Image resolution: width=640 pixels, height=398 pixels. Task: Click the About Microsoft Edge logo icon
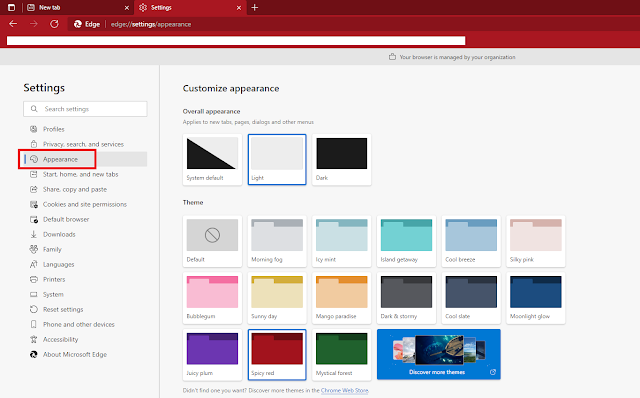pos(34,354)
